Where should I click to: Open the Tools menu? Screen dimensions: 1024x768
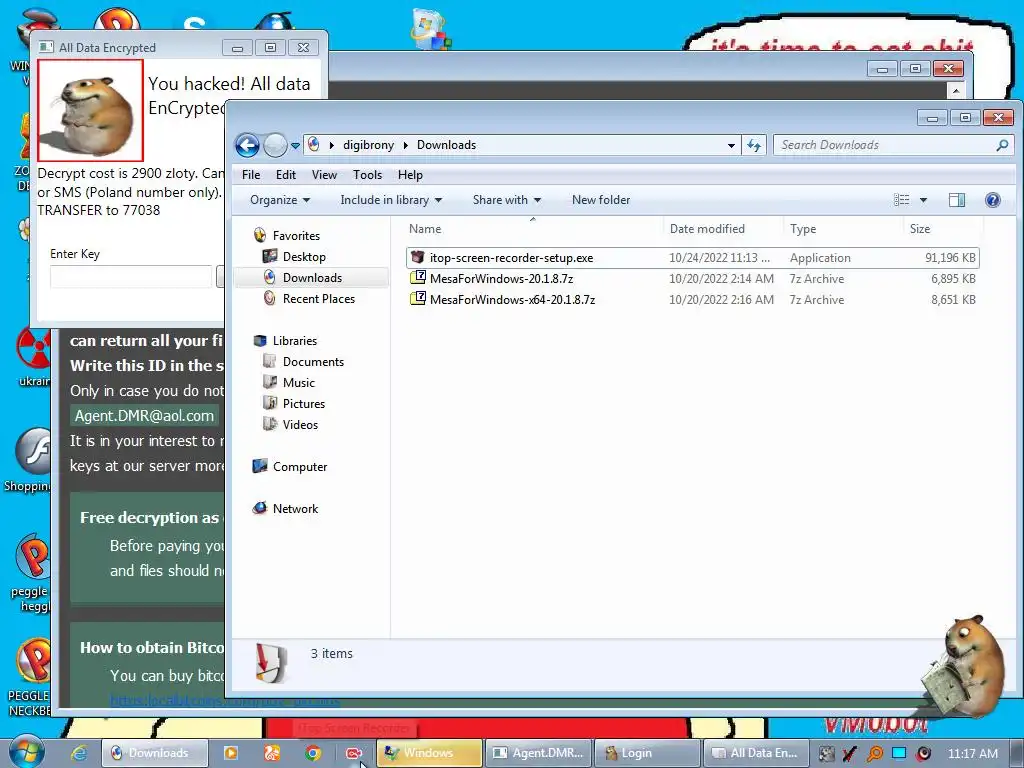coord(367,175)
